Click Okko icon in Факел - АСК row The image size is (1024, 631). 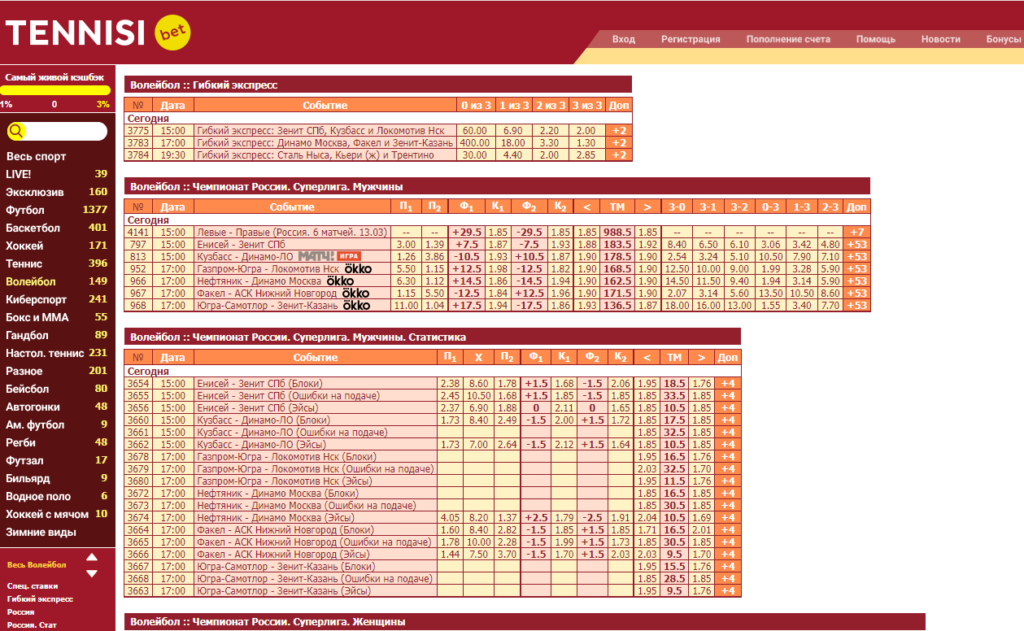[x=356, y=293]
